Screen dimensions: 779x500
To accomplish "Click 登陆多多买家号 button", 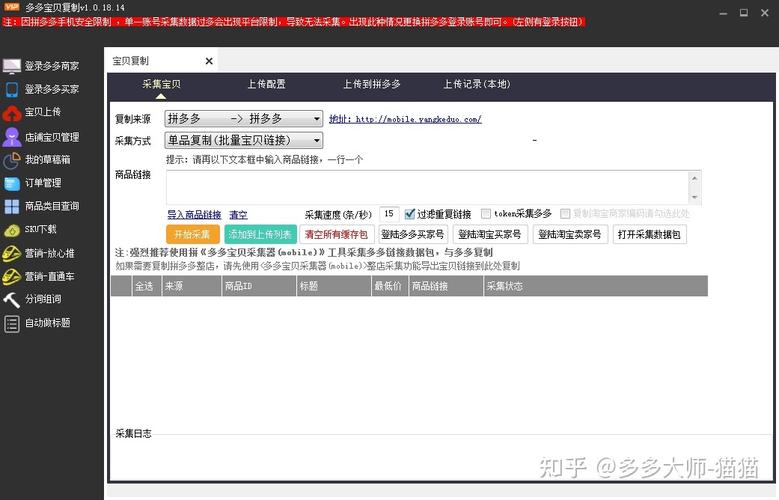I will tap(412, 235).
